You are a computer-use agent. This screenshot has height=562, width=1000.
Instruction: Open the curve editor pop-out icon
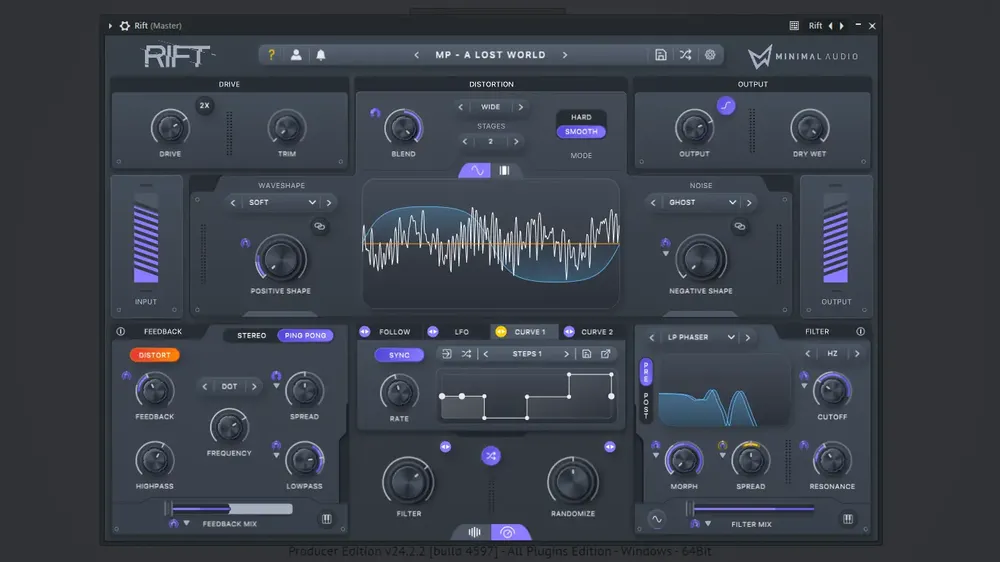click(605, 354)
